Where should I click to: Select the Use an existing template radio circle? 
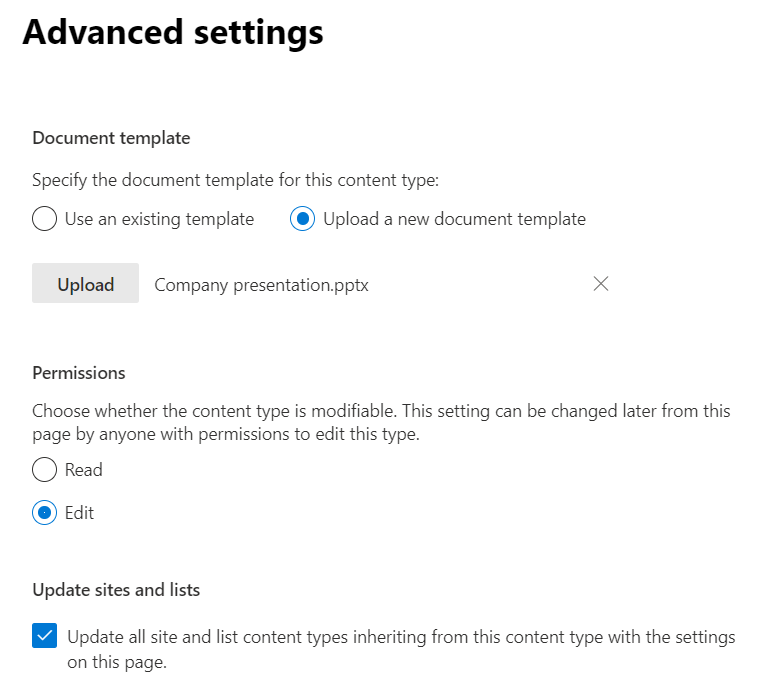(44, 219)
